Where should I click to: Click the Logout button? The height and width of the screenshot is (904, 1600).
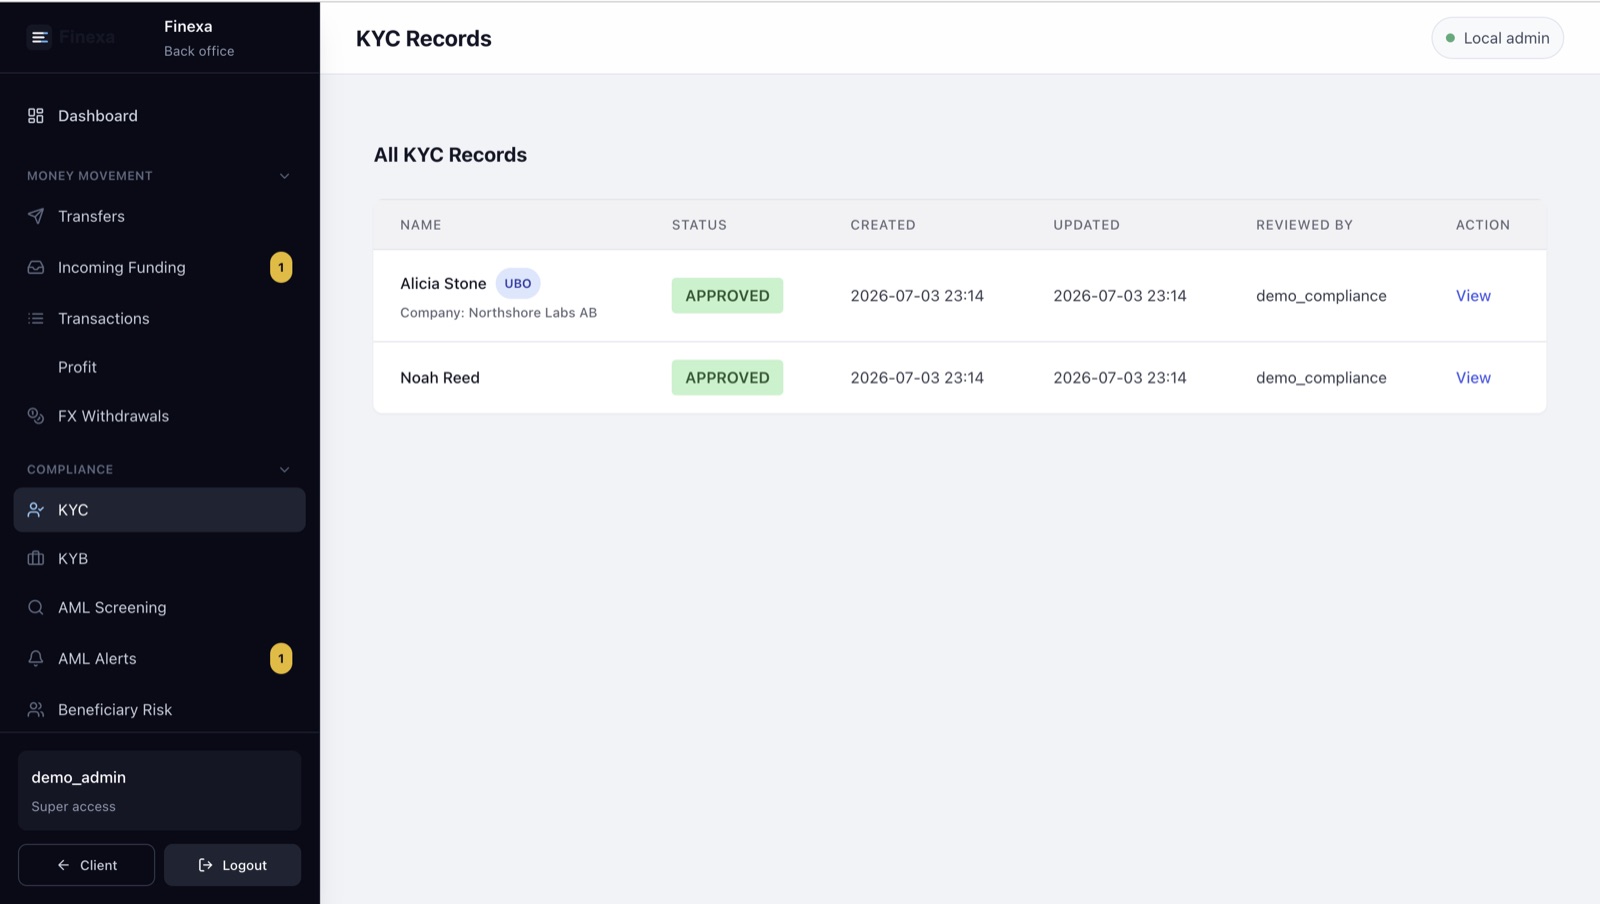pos(233,865)
